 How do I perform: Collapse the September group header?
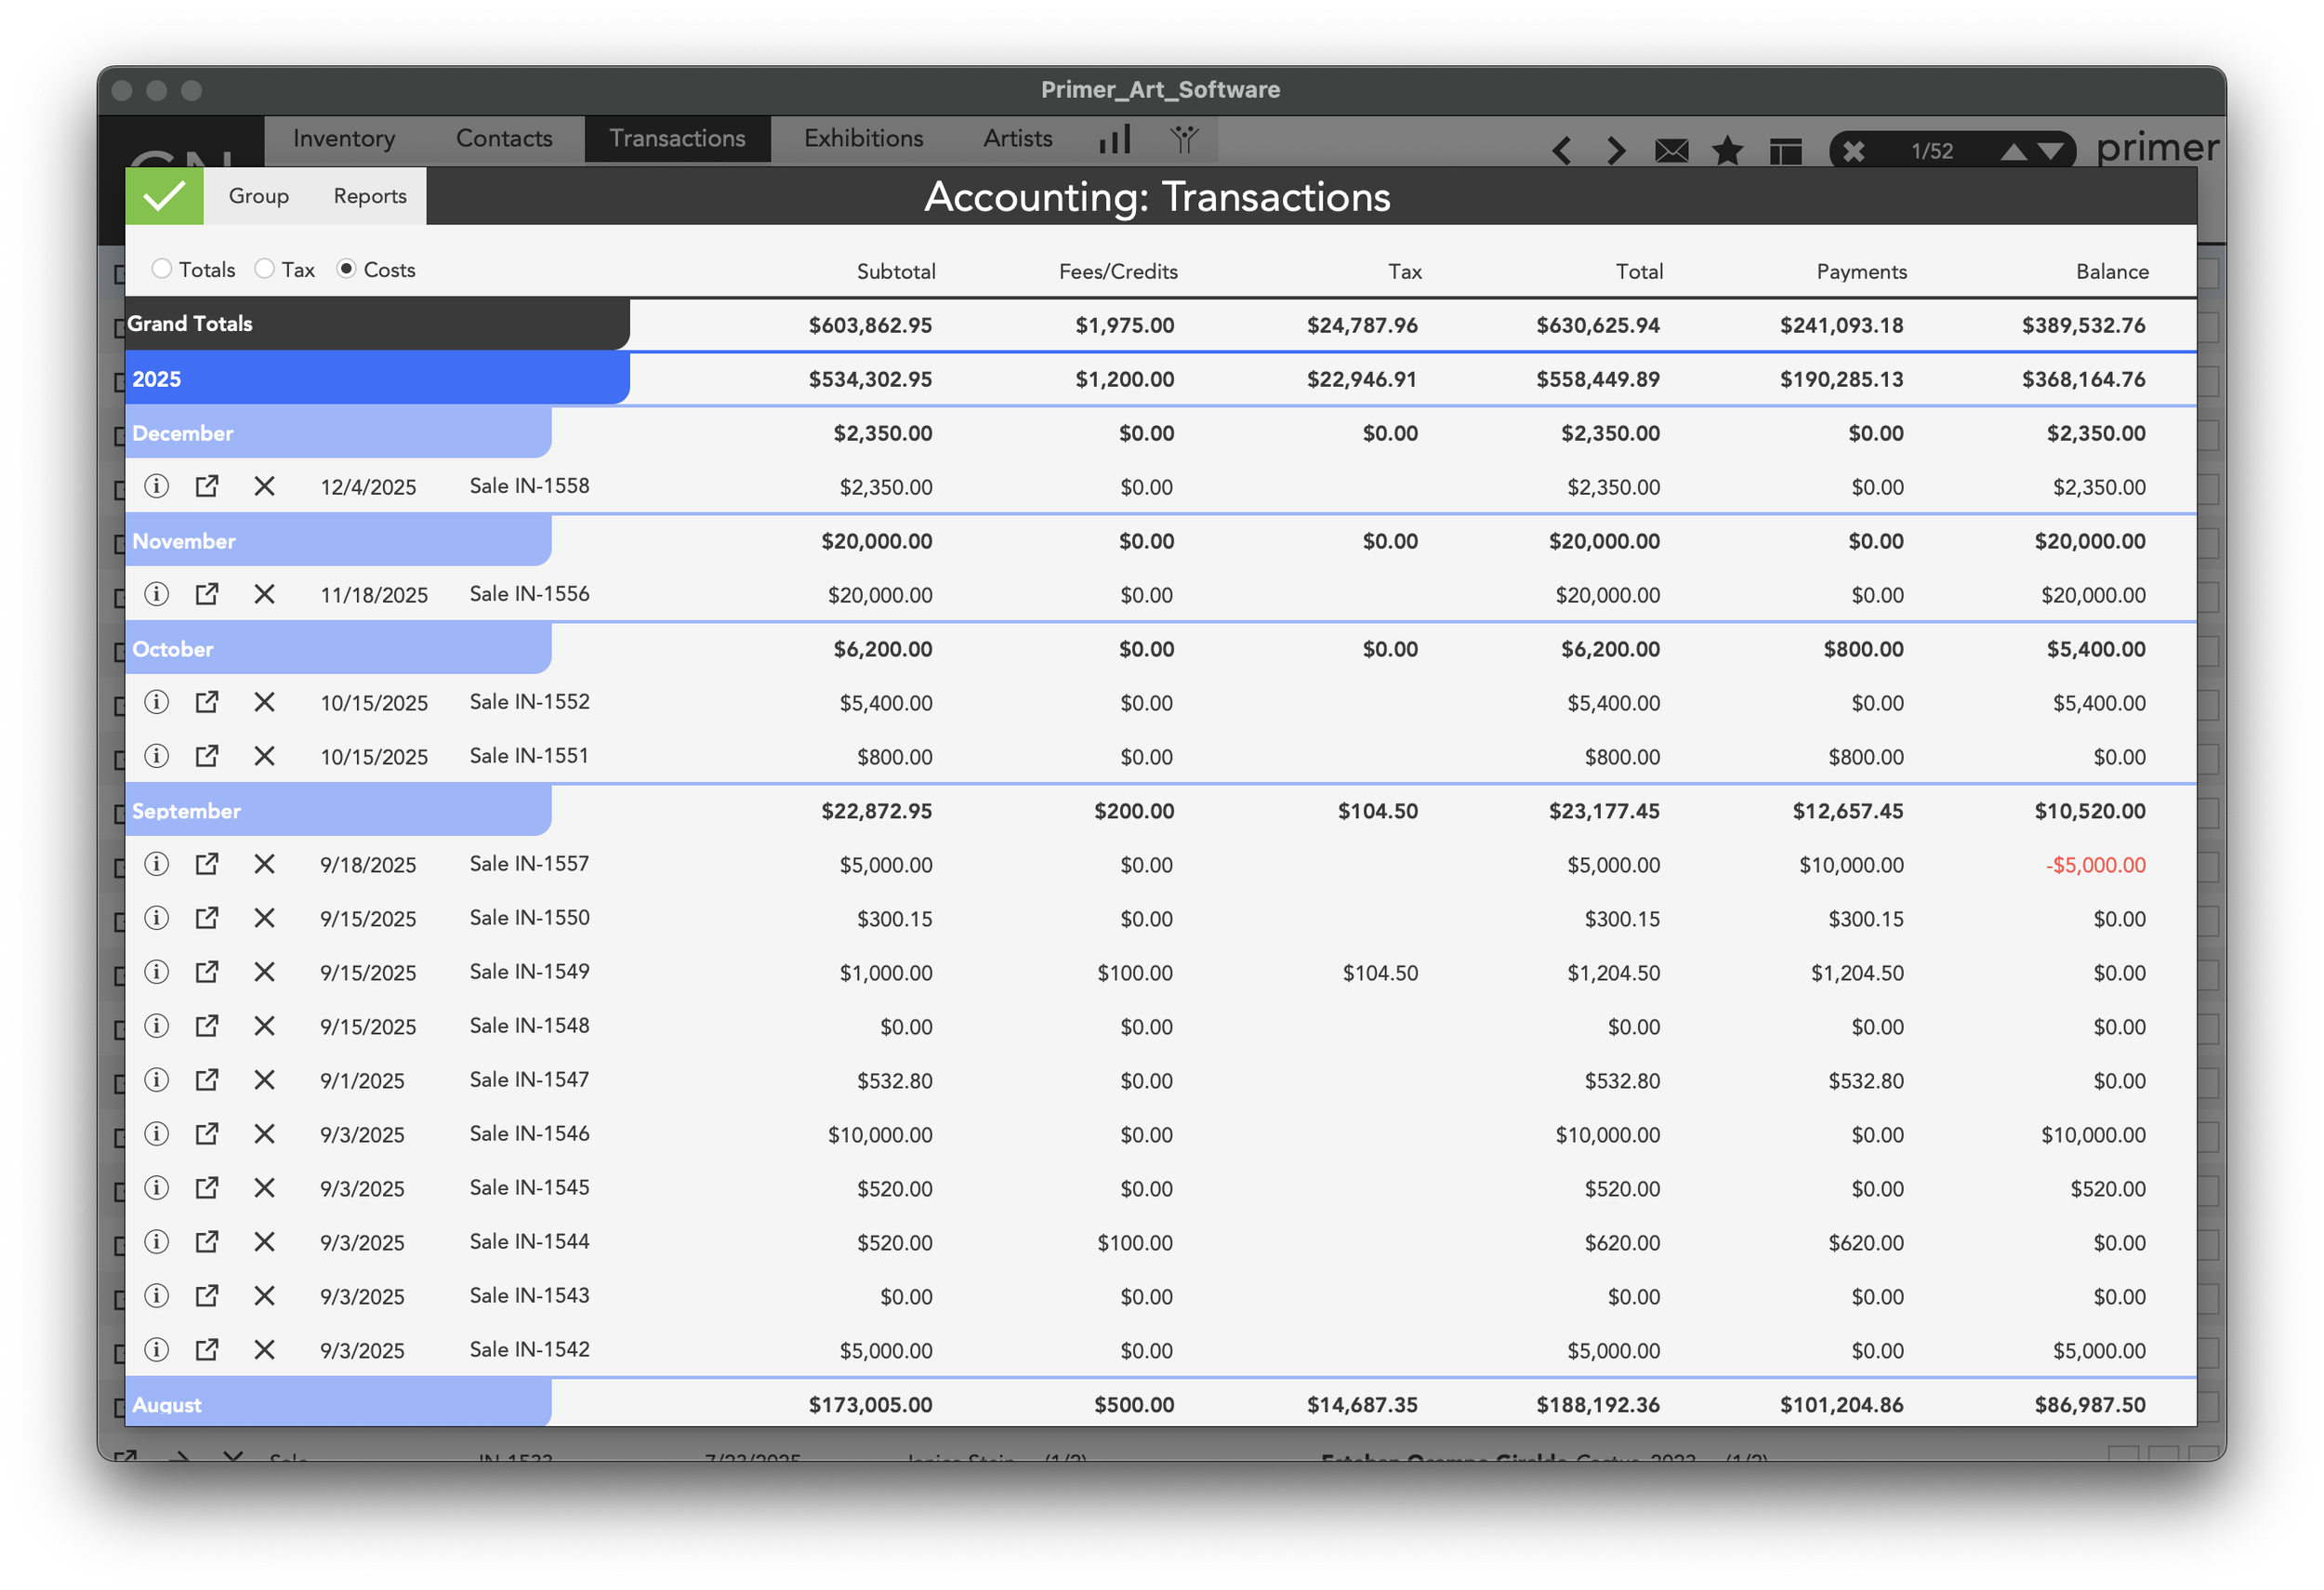click(x=186, y=811)
